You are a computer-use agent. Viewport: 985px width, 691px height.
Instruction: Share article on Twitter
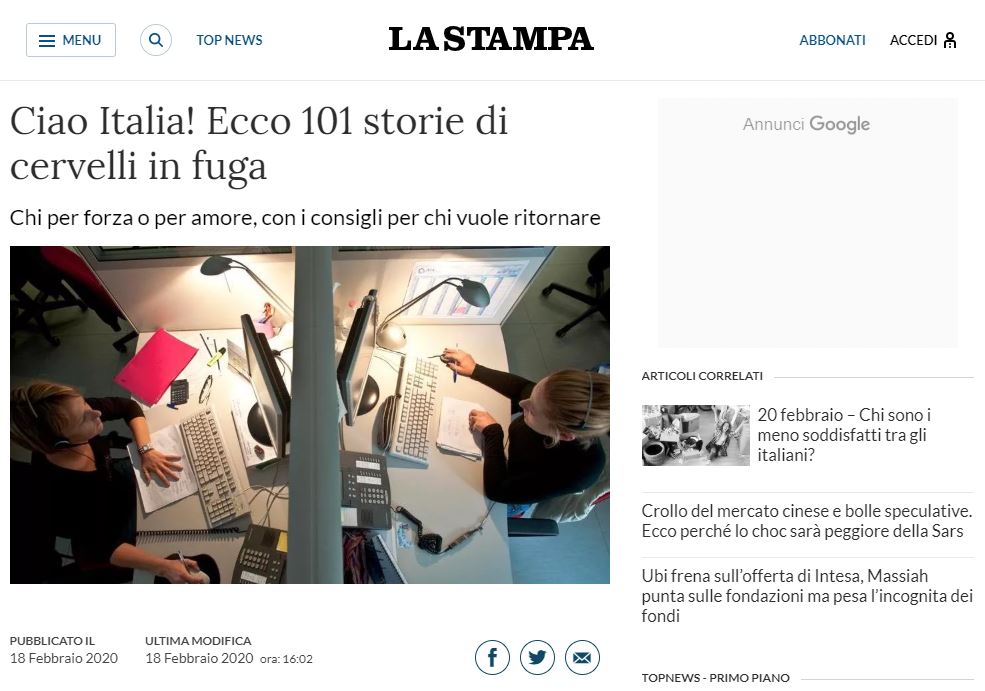[x=537, y=657]
